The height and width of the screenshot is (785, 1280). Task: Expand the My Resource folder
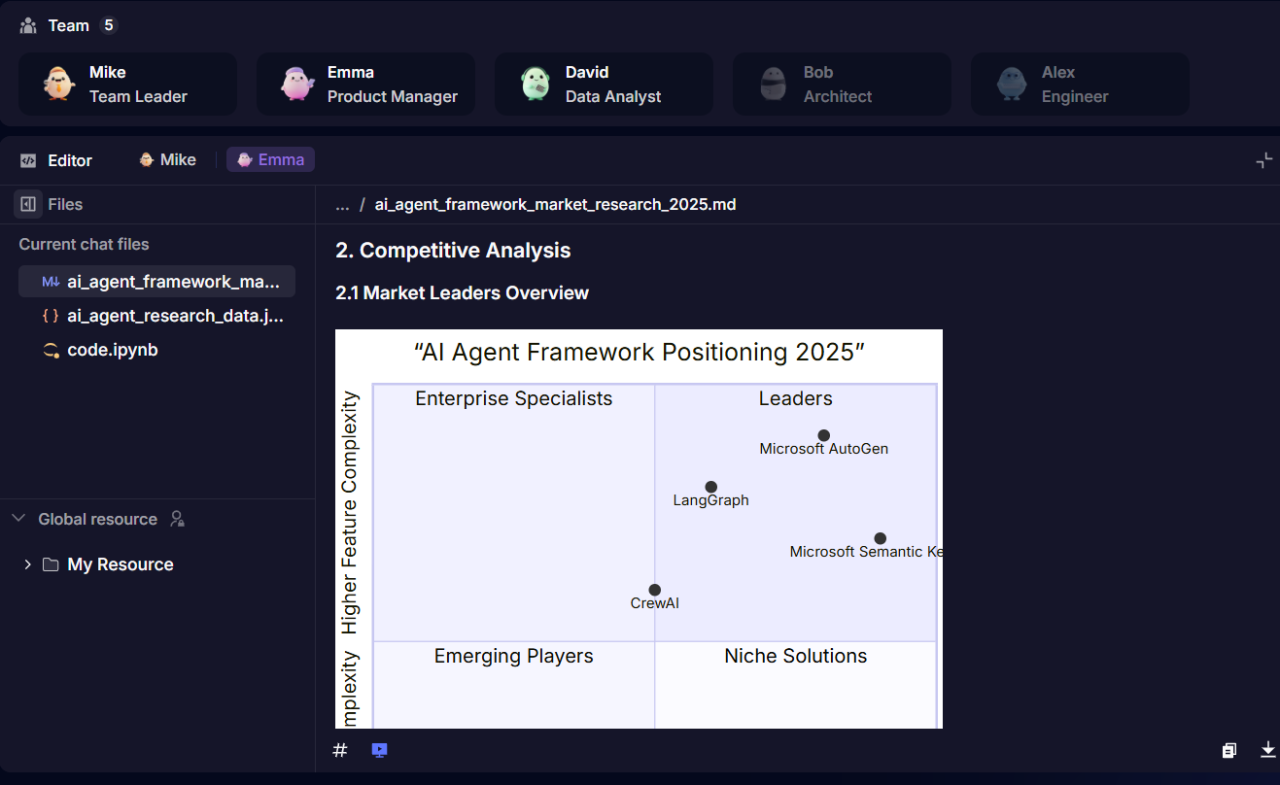click(x=27, y=565)
